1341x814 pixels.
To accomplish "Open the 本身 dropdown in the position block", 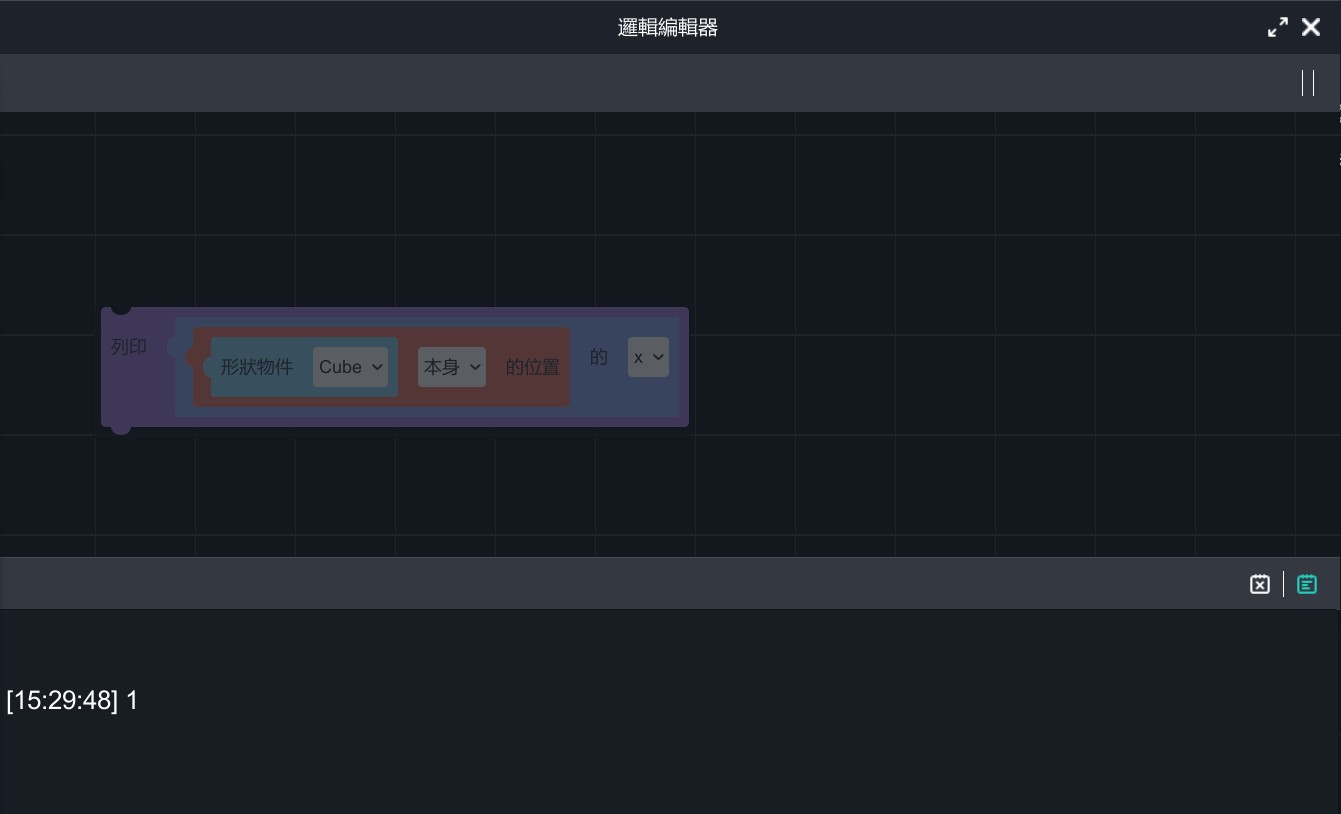I will point(451,367).
